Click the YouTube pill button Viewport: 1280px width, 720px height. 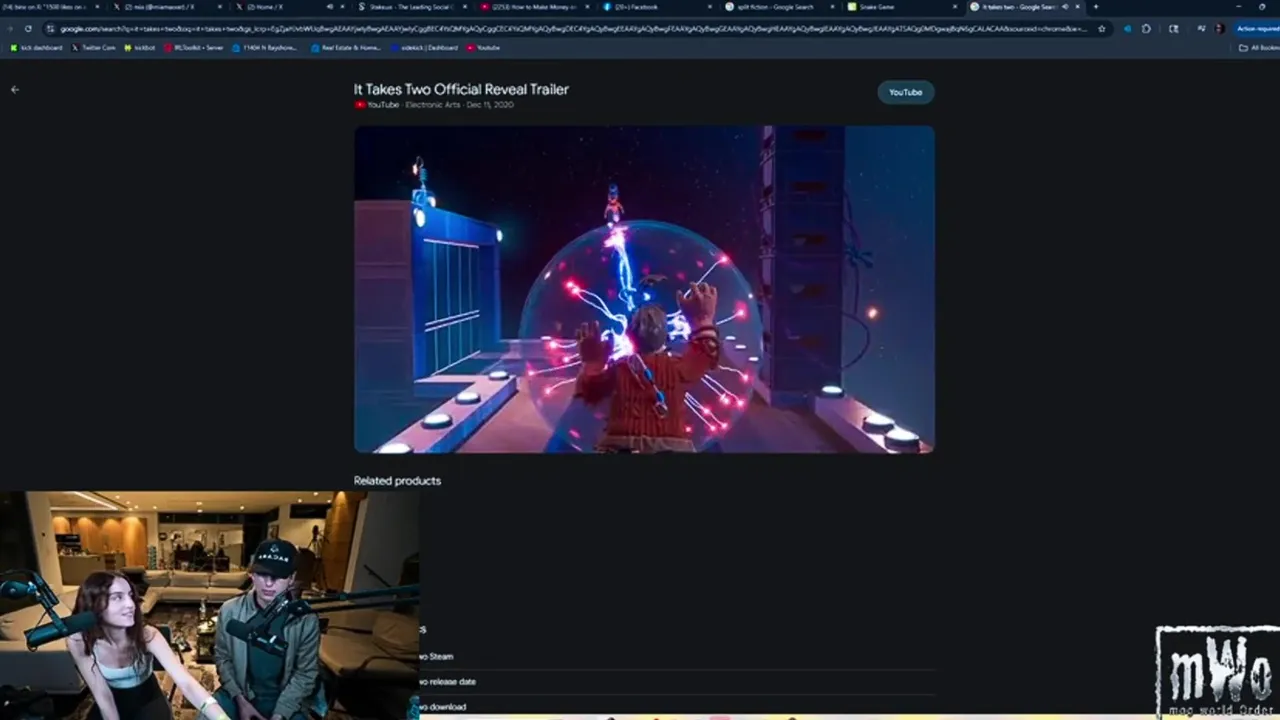[x=905, y=92]
